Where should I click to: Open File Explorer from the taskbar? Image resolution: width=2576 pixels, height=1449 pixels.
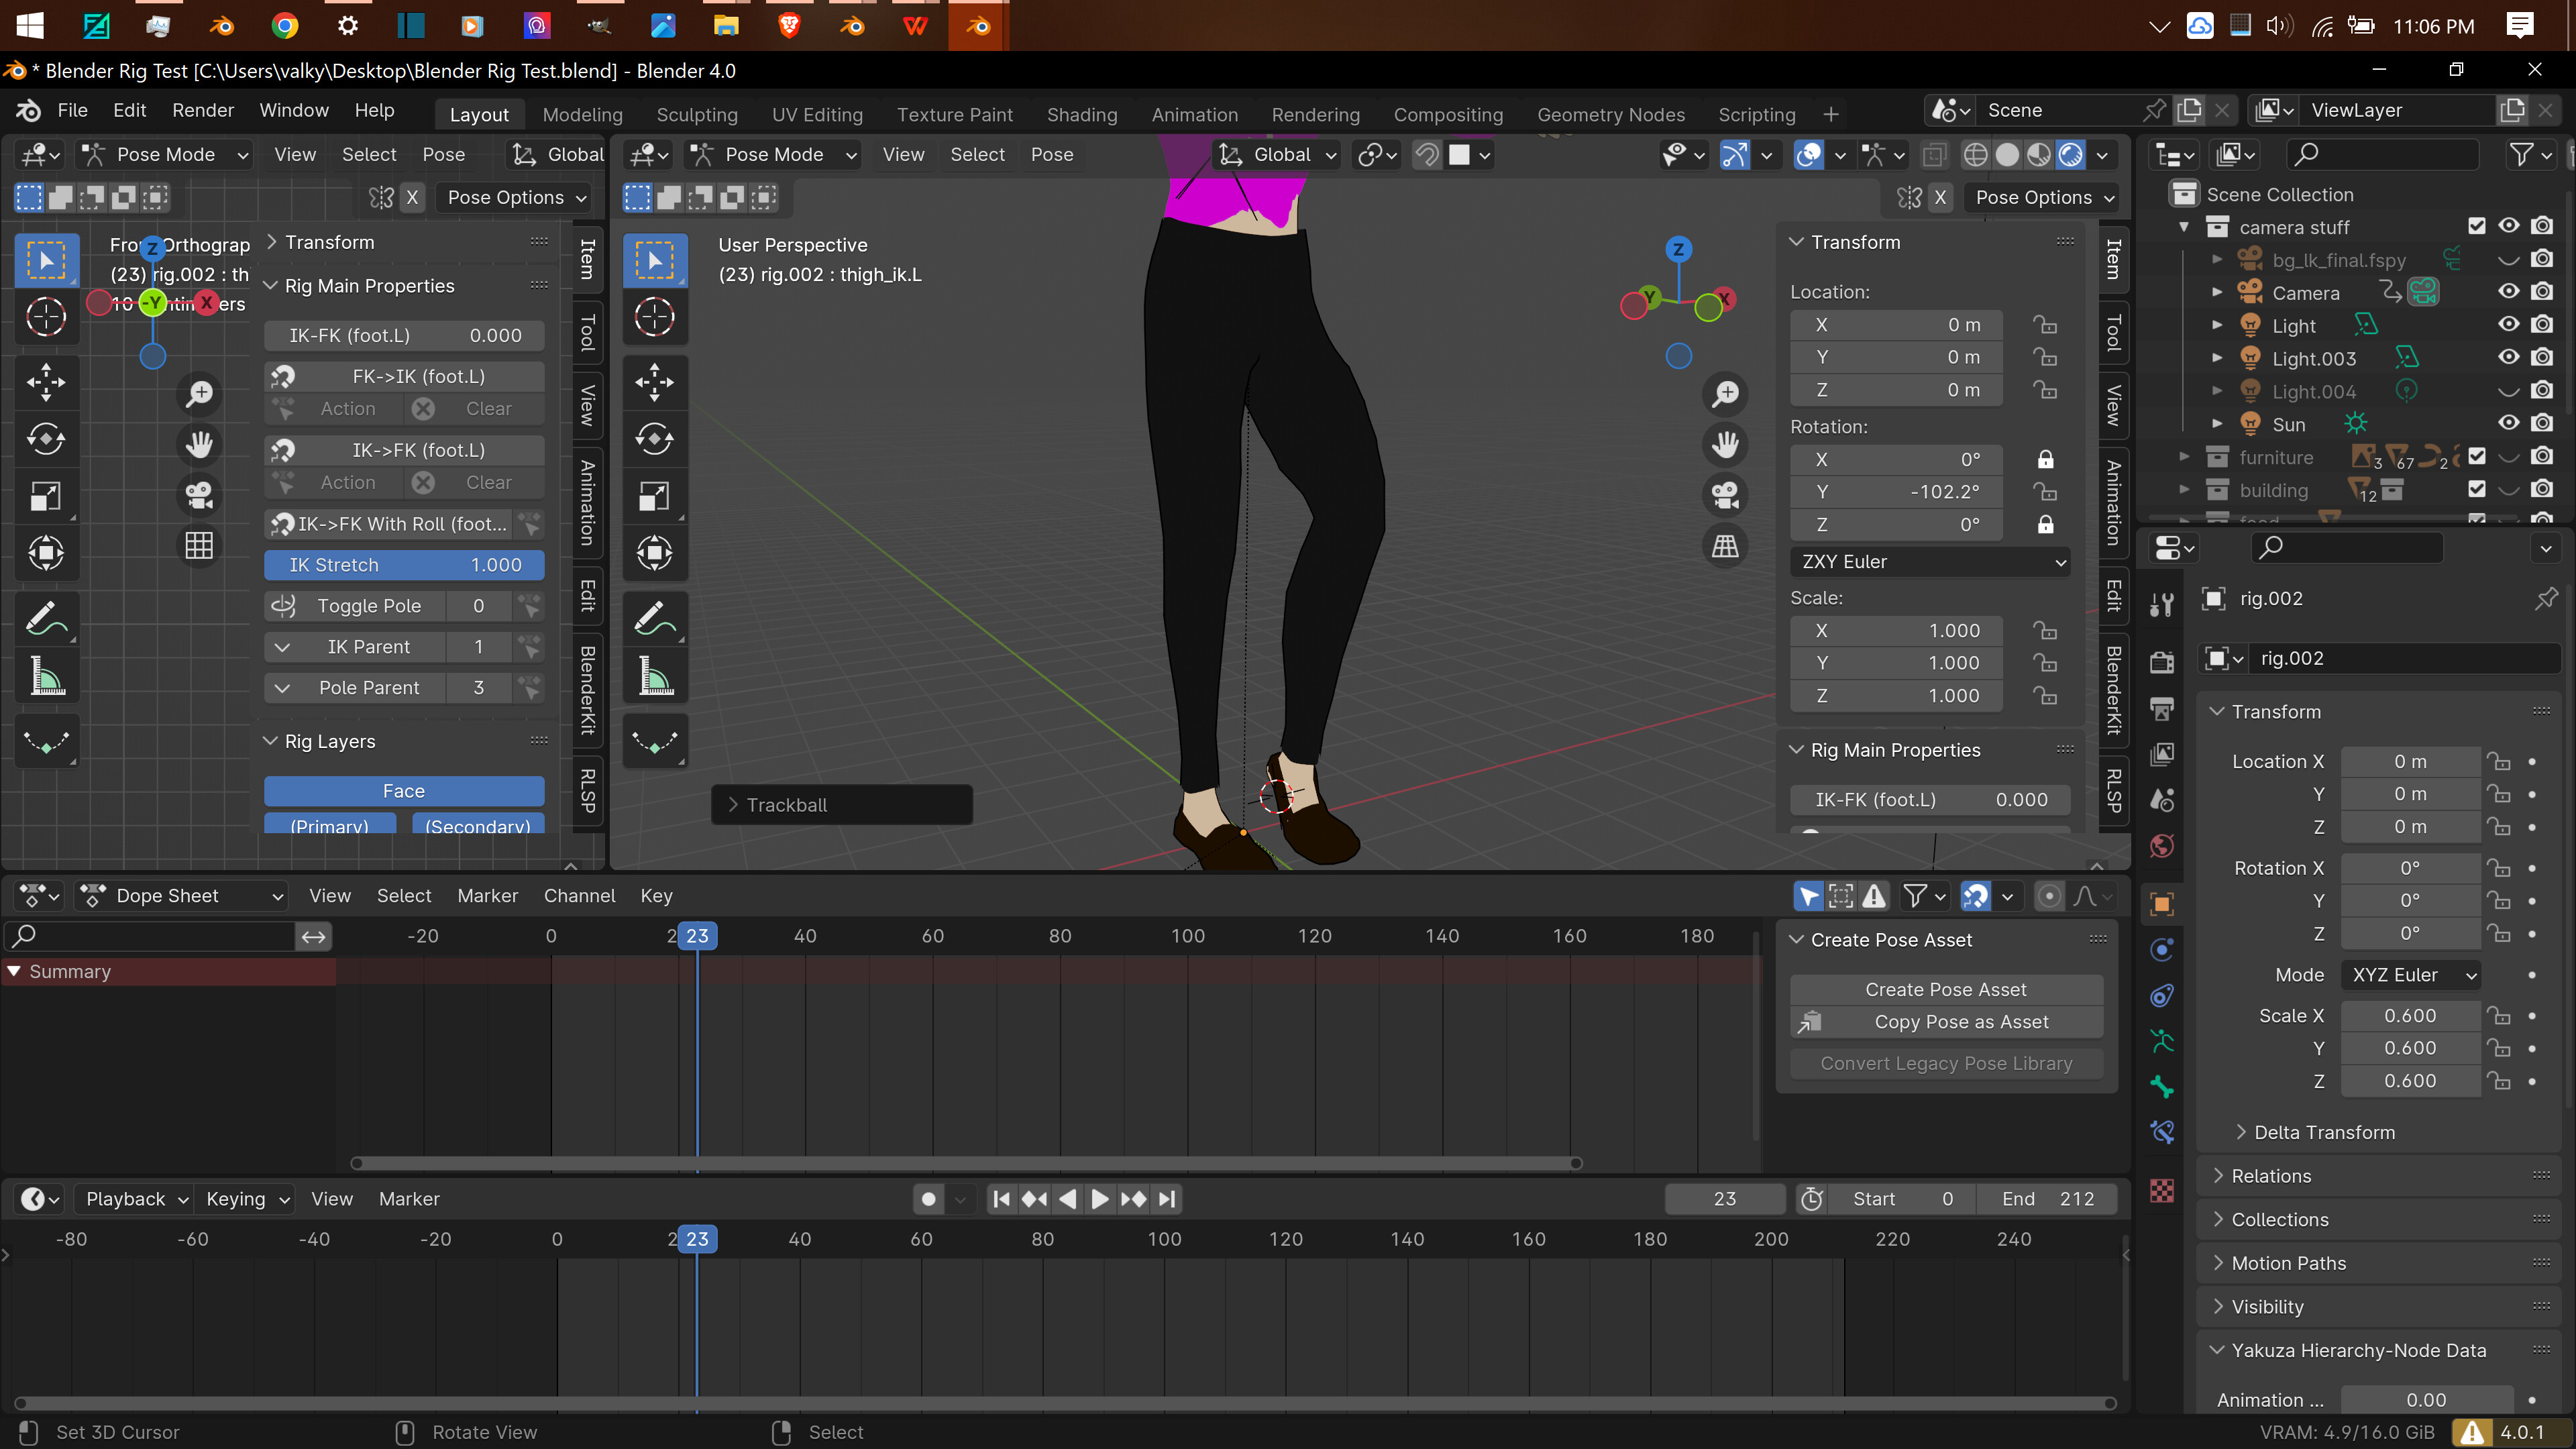coord(726,25)
